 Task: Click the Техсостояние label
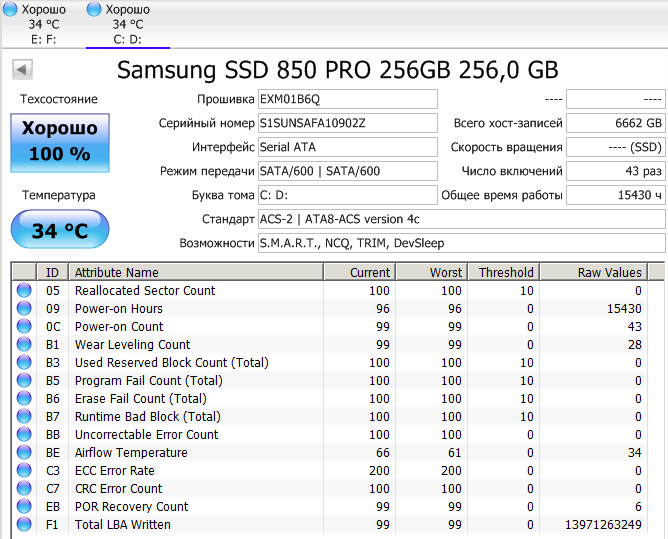(59, 99)
